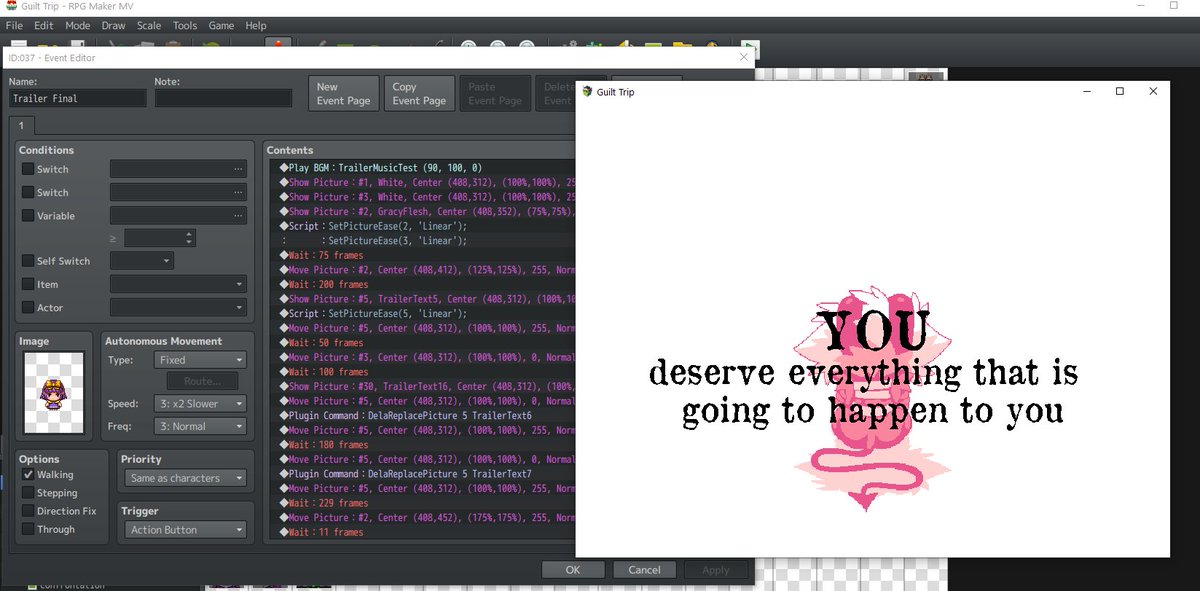Click the empty Note field

click(223, 98)
